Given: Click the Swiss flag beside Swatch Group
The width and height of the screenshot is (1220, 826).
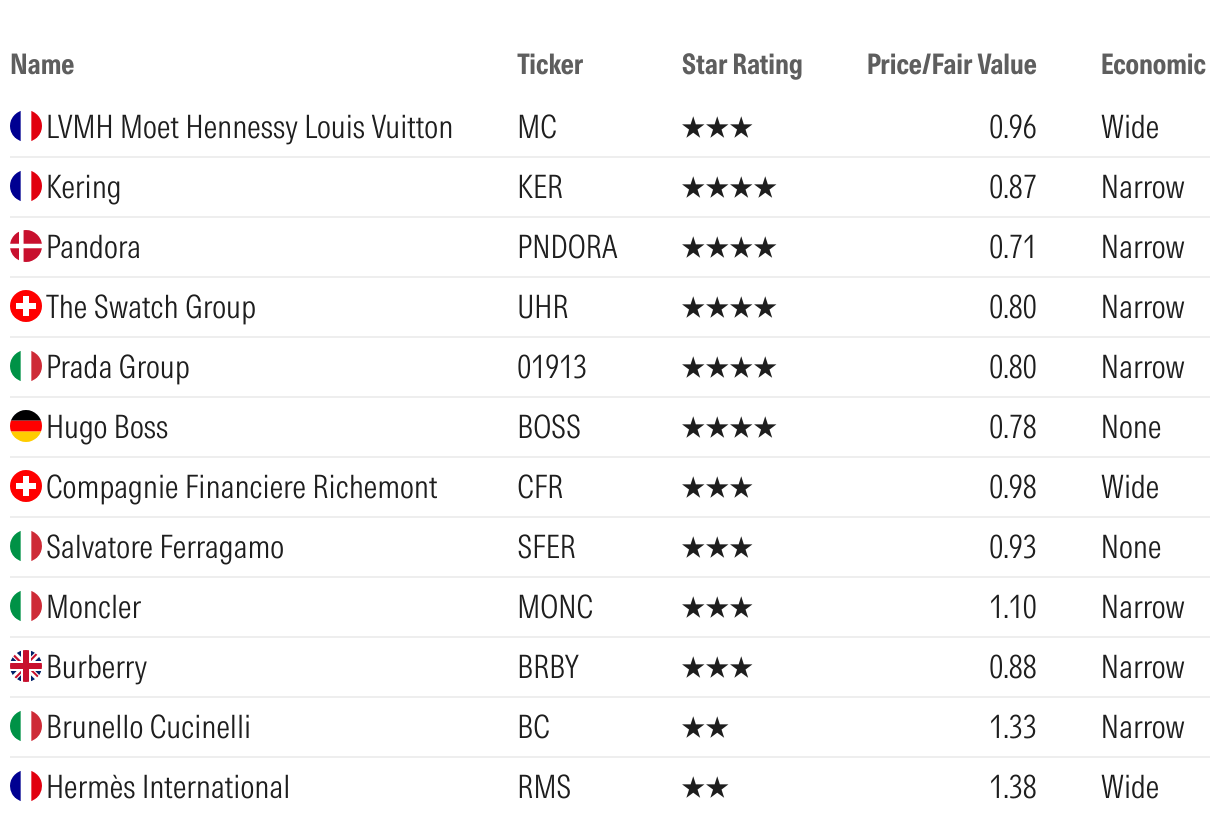Looking at the screenshot, I should [26, 307].
